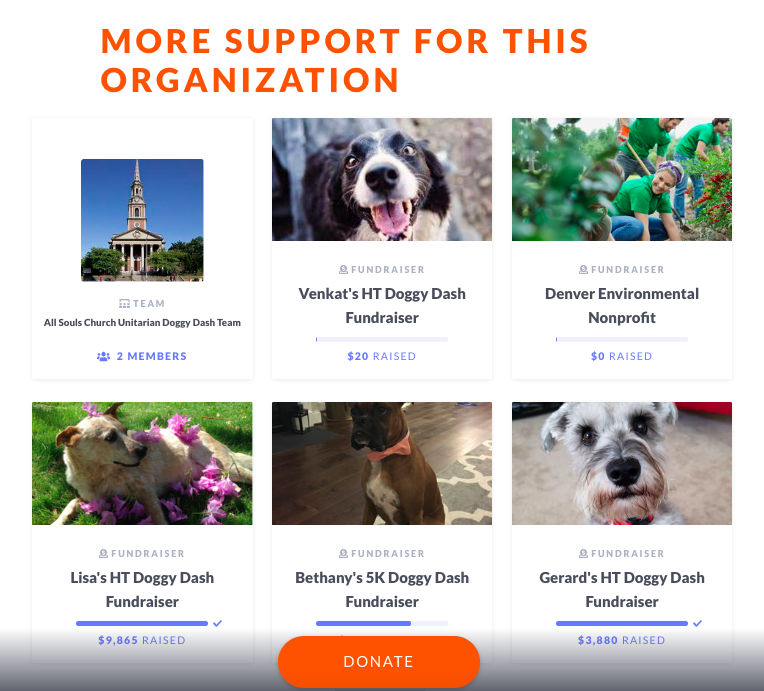The height and width of the screenshot is (691, 764).
Task: Click the orange Donate button
Action: click(x=379, y=662)
